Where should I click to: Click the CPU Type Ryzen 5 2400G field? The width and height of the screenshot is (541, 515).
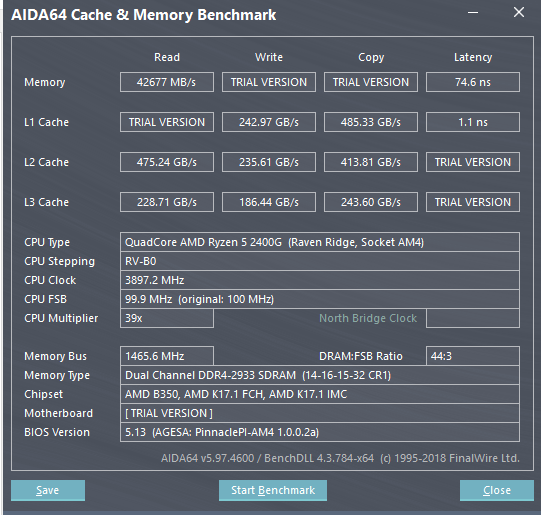[x=320, y=242]
